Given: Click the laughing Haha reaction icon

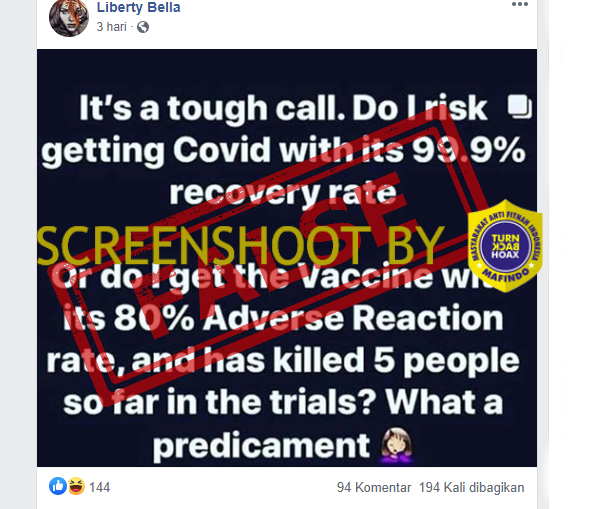Looking at the screenshot, I should [76, 486].
